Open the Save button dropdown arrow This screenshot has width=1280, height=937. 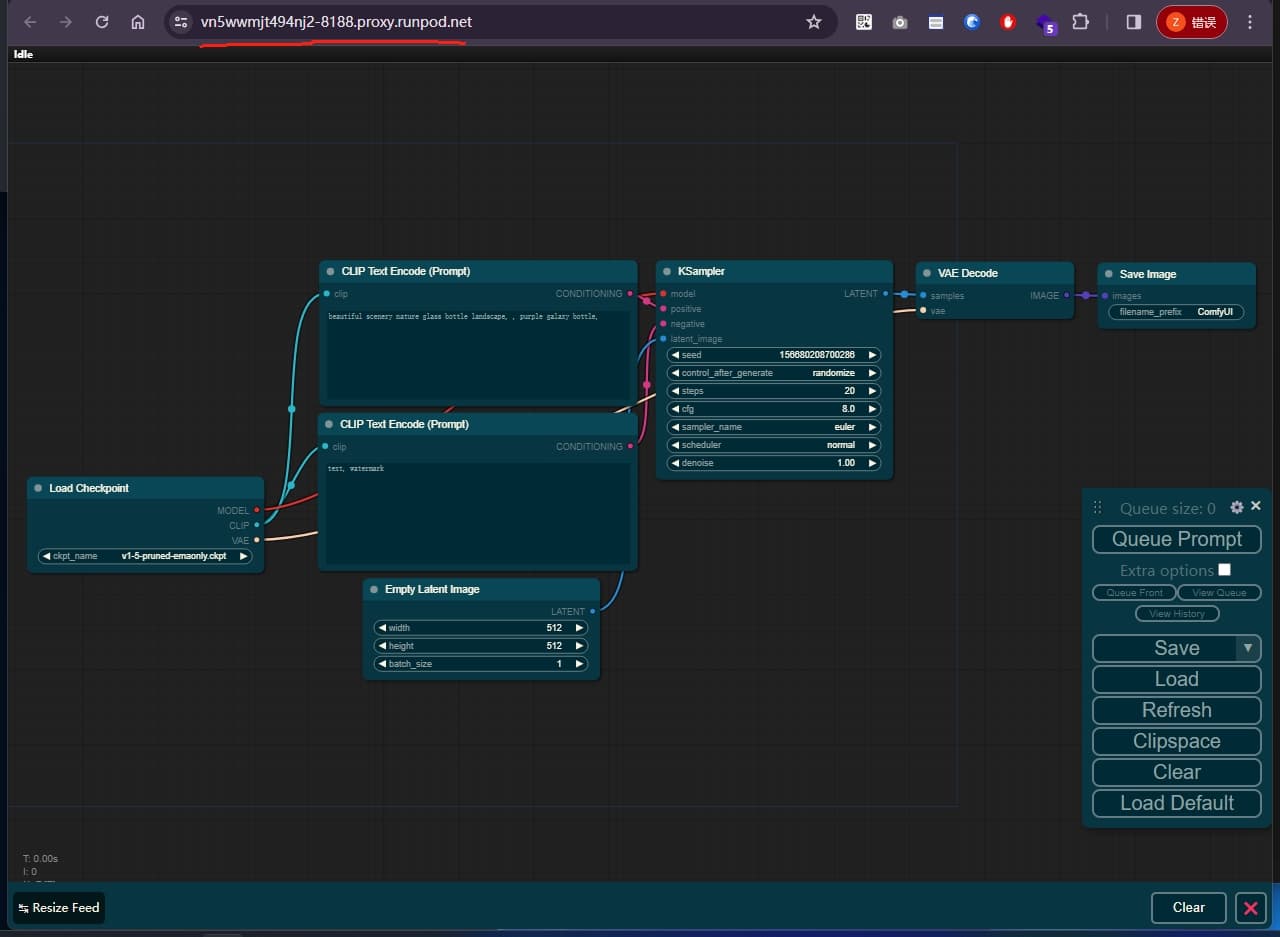(x=1248, y=648)
